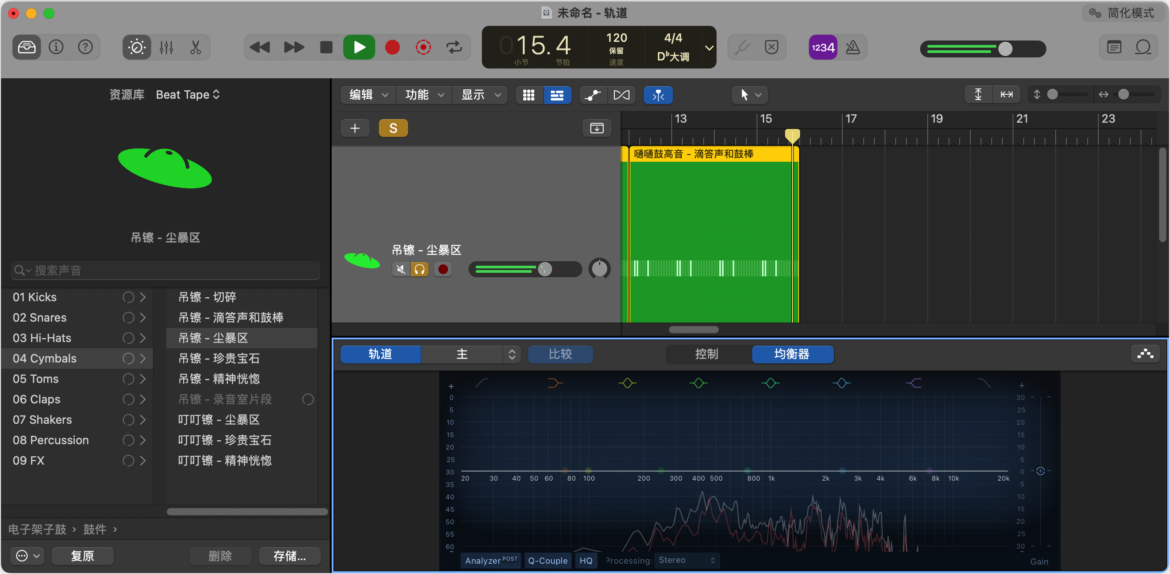Toggle the Library button in the control bar
Screen dimensions: 1170x574
(x=26, y=47)
